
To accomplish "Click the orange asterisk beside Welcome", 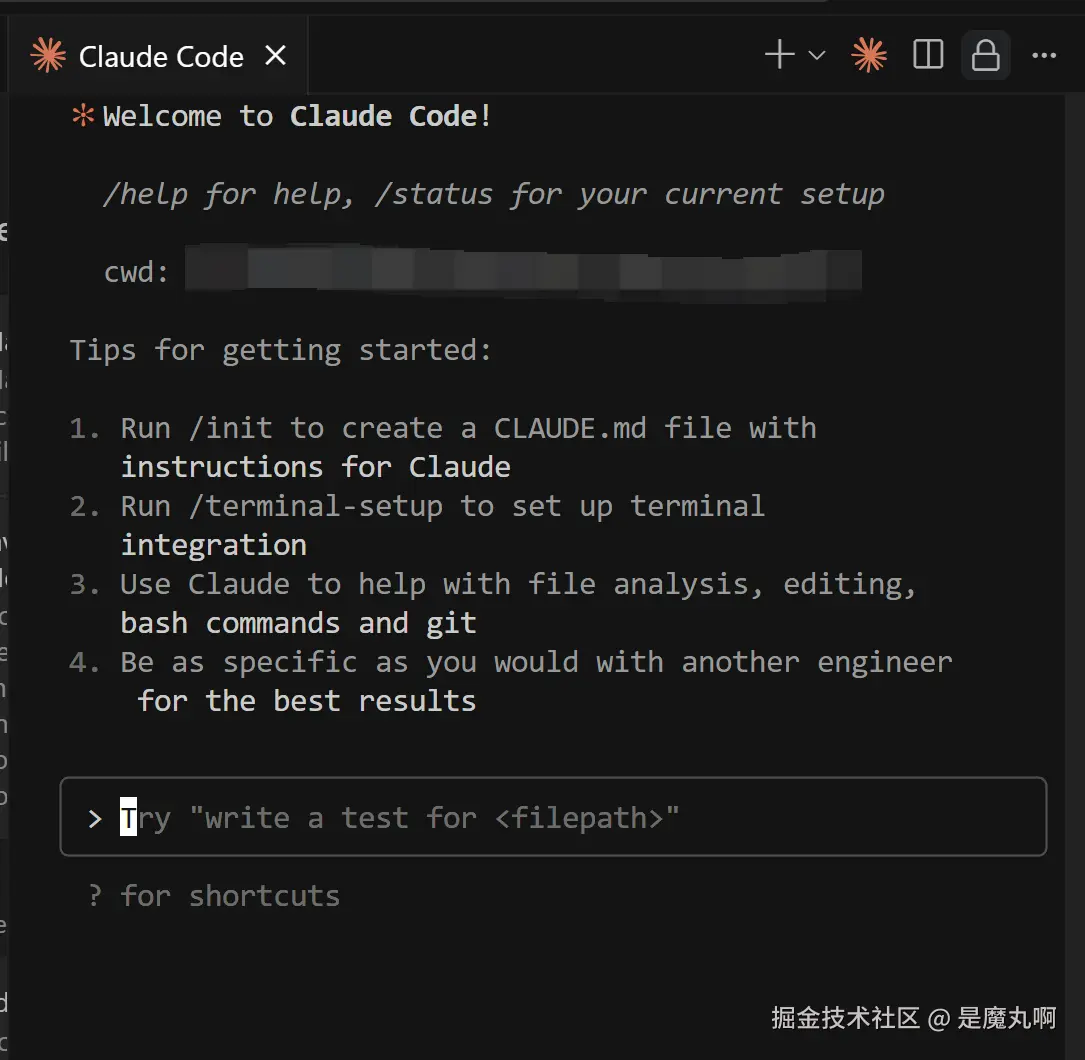I will 82,116.
